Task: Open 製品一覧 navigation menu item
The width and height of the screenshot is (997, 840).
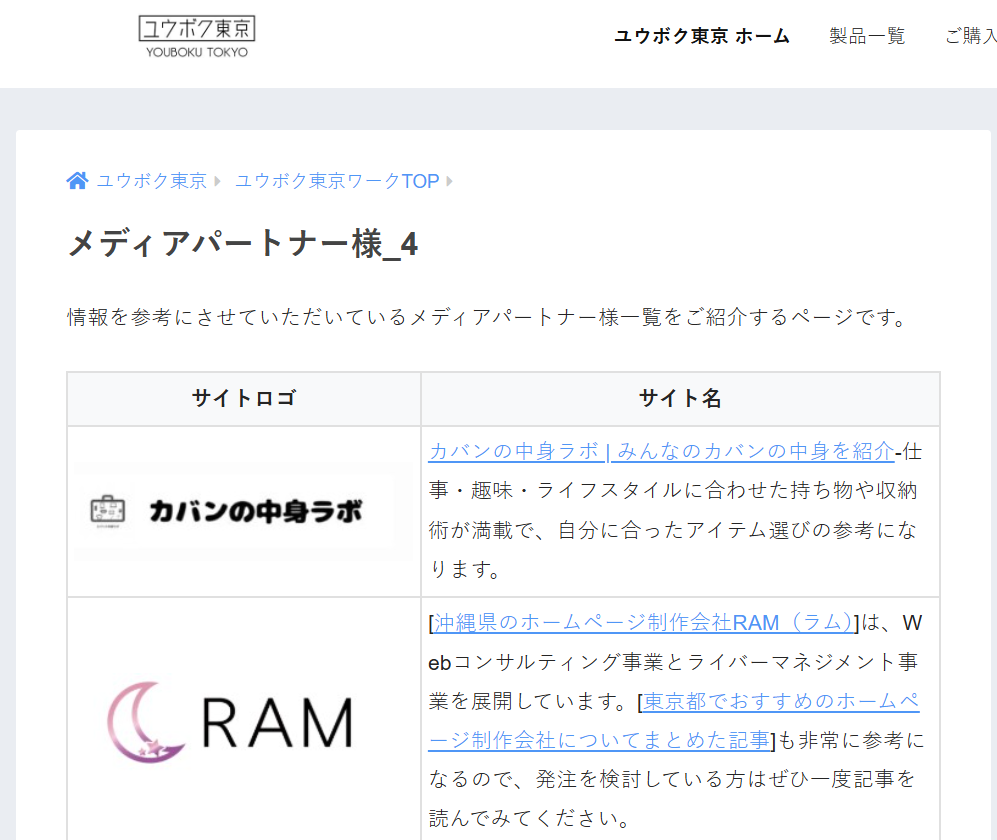Action: click(867, 36)
